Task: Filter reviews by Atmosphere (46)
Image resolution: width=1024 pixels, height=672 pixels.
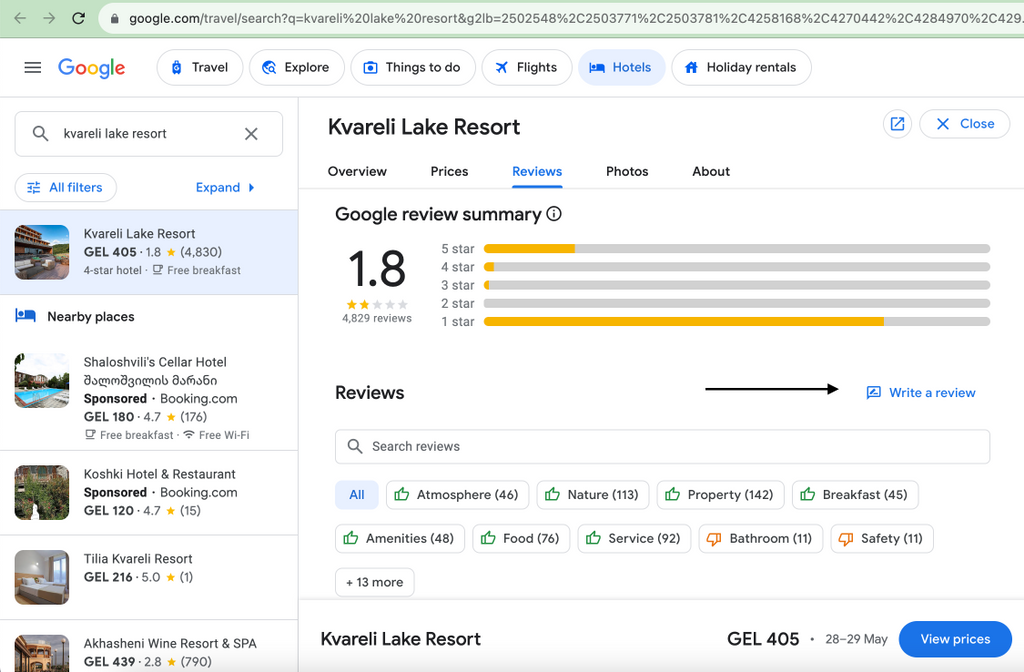Action: pyautogui.click(x=456, y=494)
